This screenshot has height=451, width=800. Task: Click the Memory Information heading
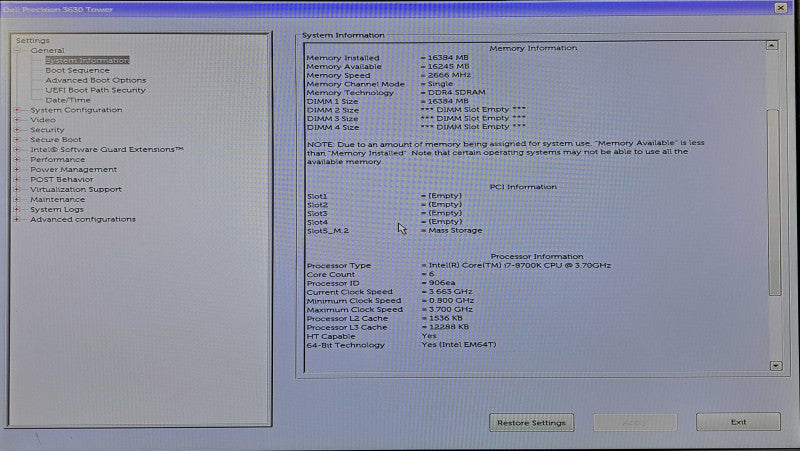pos(533,48)
